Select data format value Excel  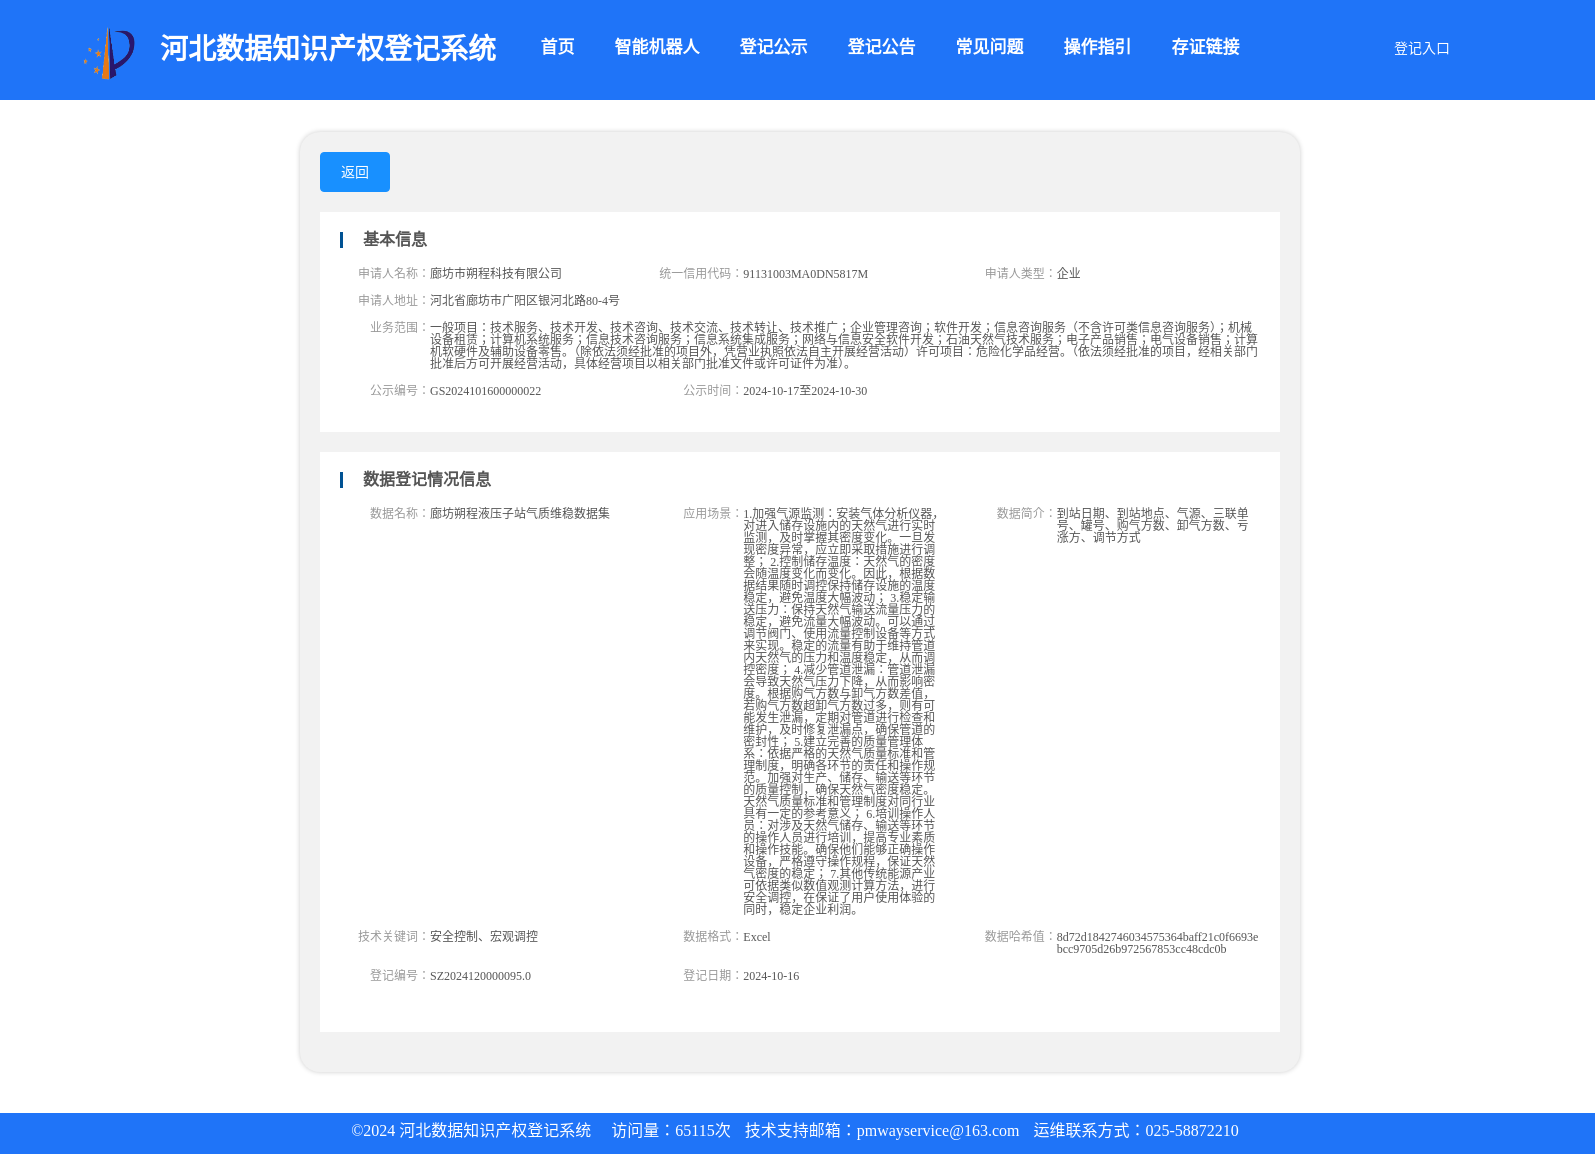point(757,937)
